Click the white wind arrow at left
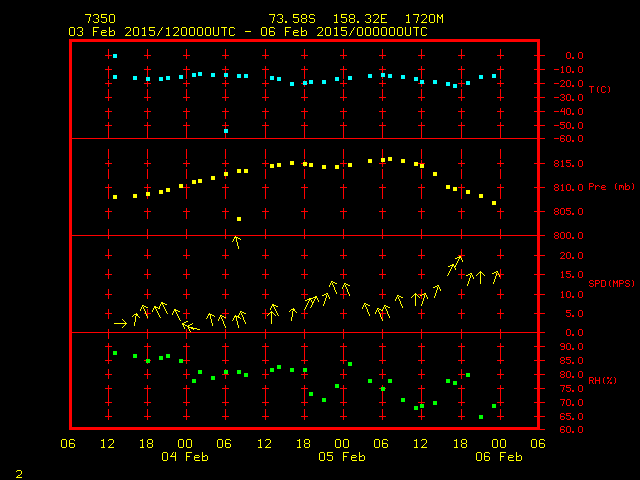Screen dimensions: 640x480 click(120, 323)
